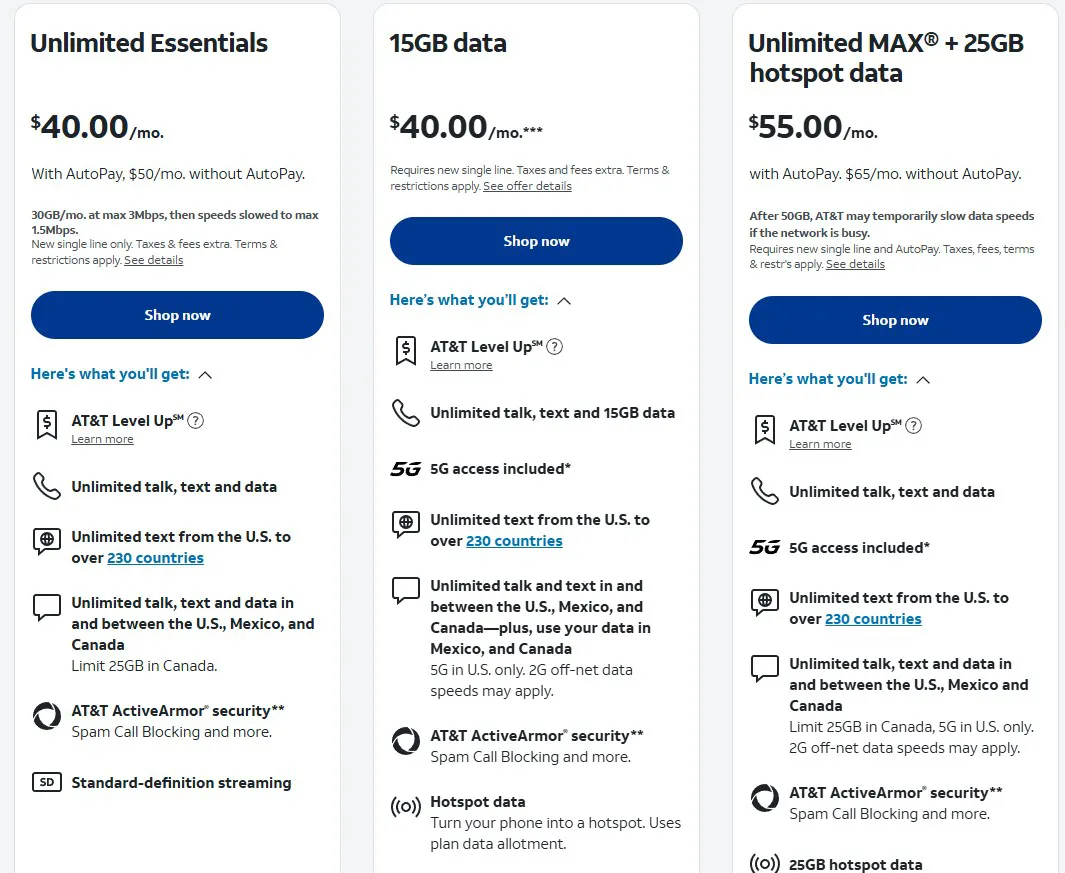Viewport: 1065px width, 873px height.
Task: Open the AT&T Level Up tooltip on Unlimited Essentials
Action: click(x=196, y=419)
